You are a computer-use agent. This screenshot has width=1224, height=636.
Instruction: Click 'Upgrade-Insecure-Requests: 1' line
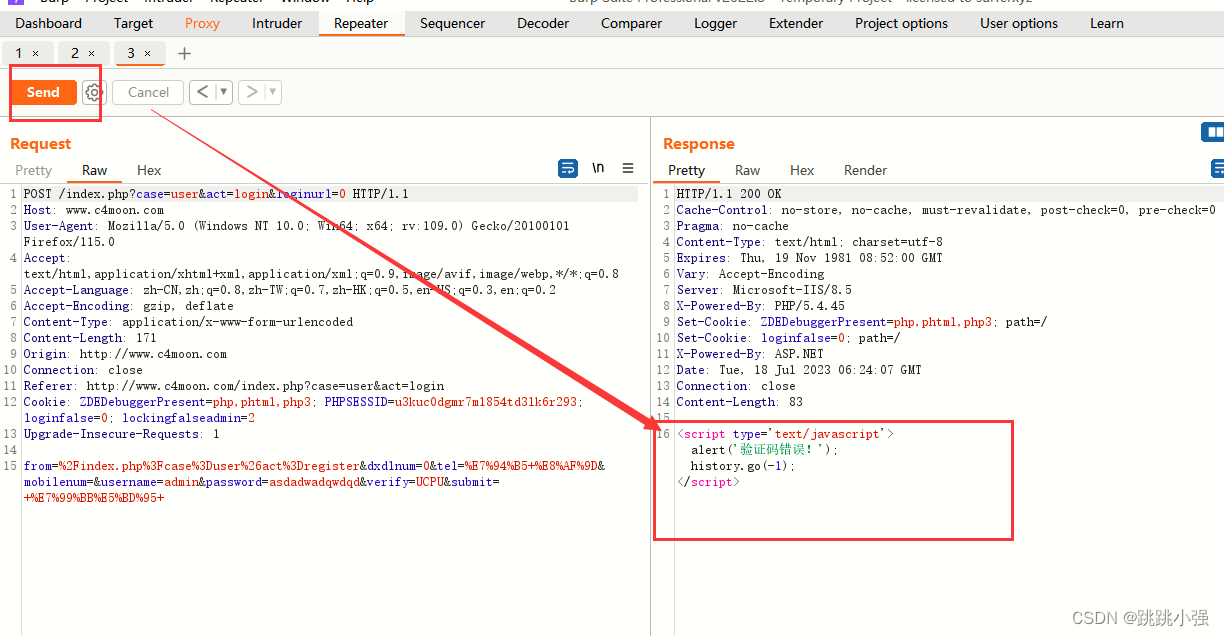click(x=122, y=434)
